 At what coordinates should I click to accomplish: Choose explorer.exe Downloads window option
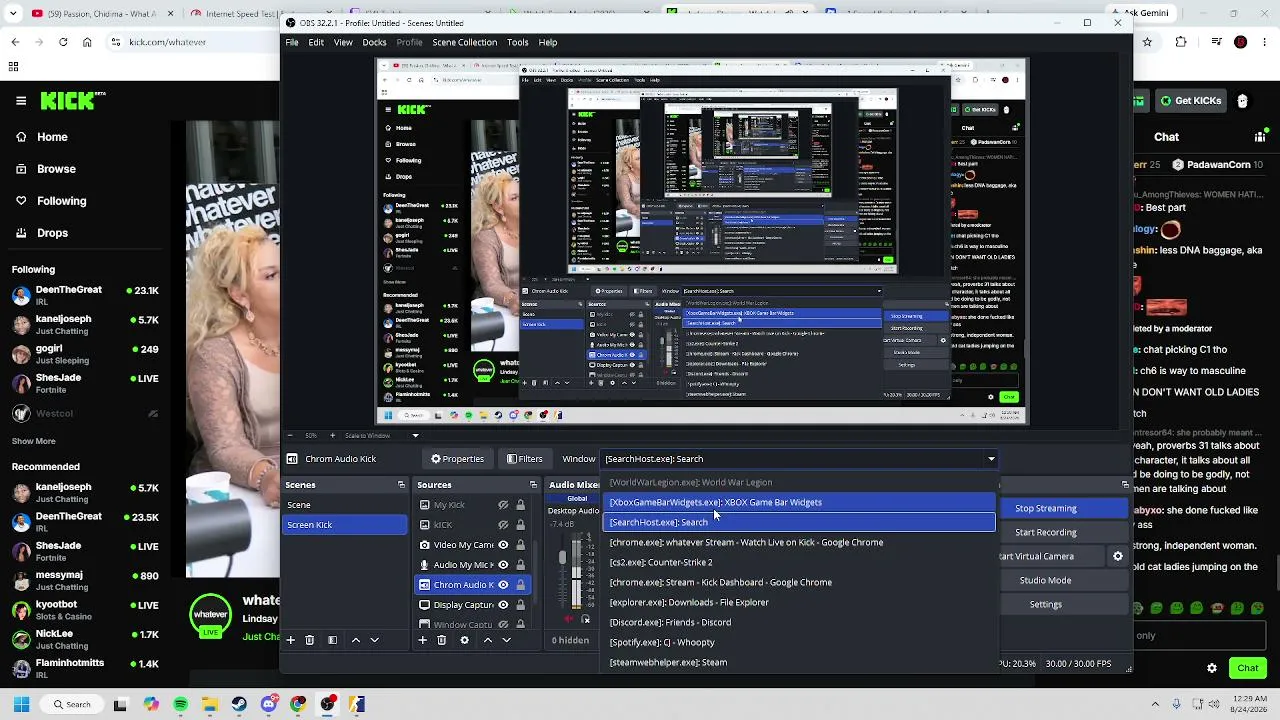point(799,602)
